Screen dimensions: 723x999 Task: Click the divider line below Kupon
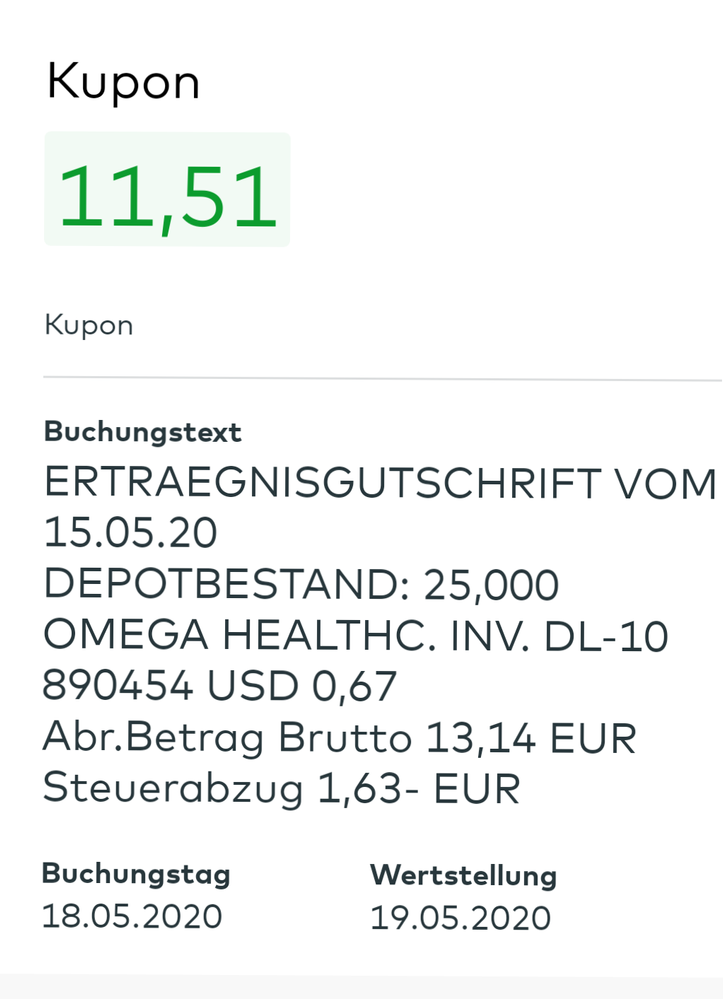[382, 379]
